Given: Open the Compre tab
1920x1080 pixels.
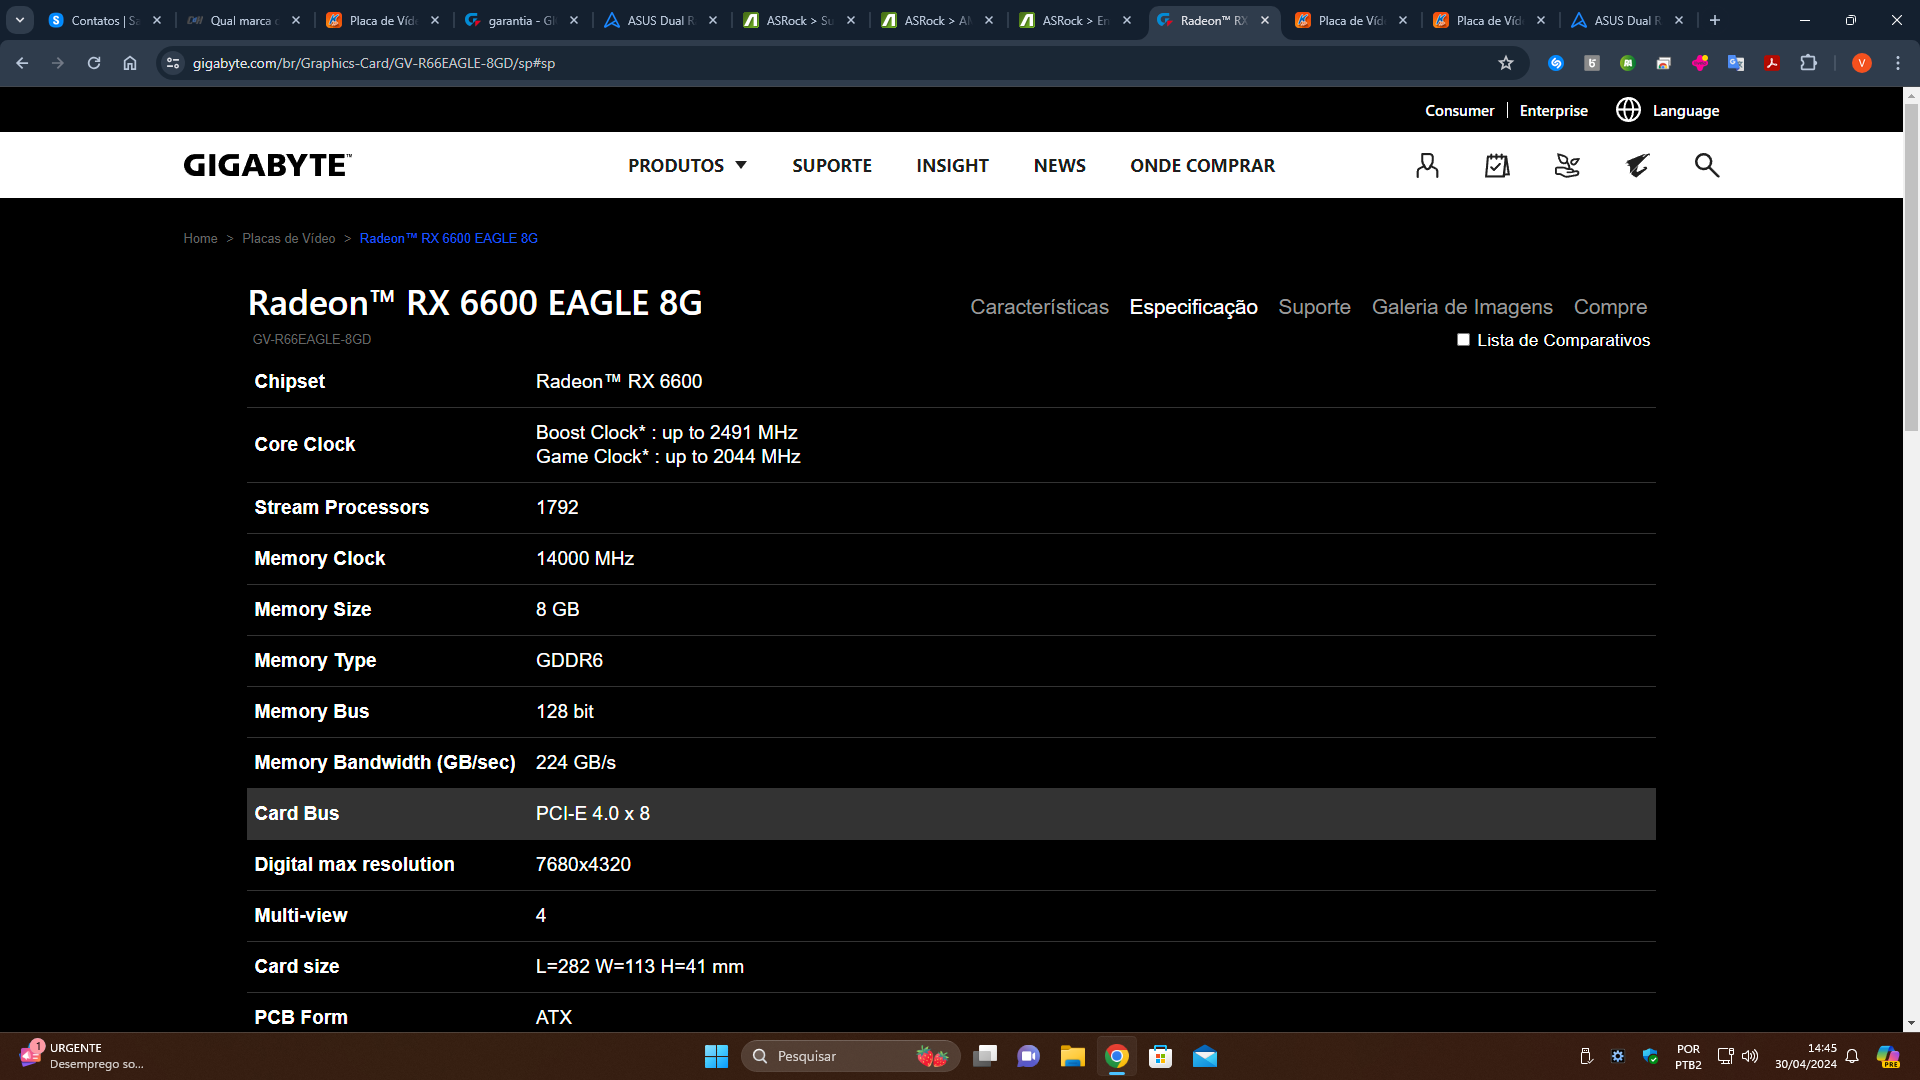Looking at the screenshot, I should (x=1610, y=307).
